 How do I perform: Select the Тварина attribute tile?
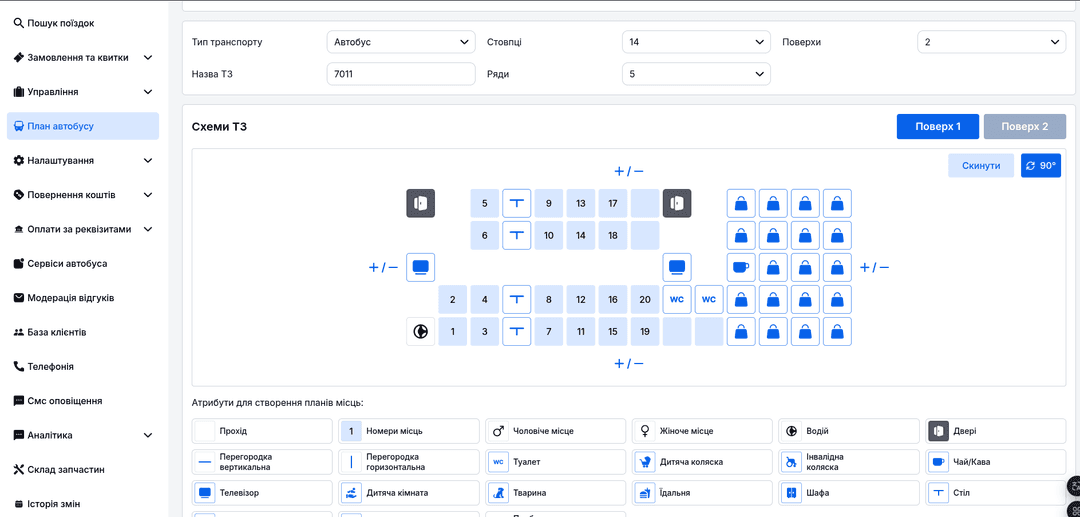coord(557,493)
